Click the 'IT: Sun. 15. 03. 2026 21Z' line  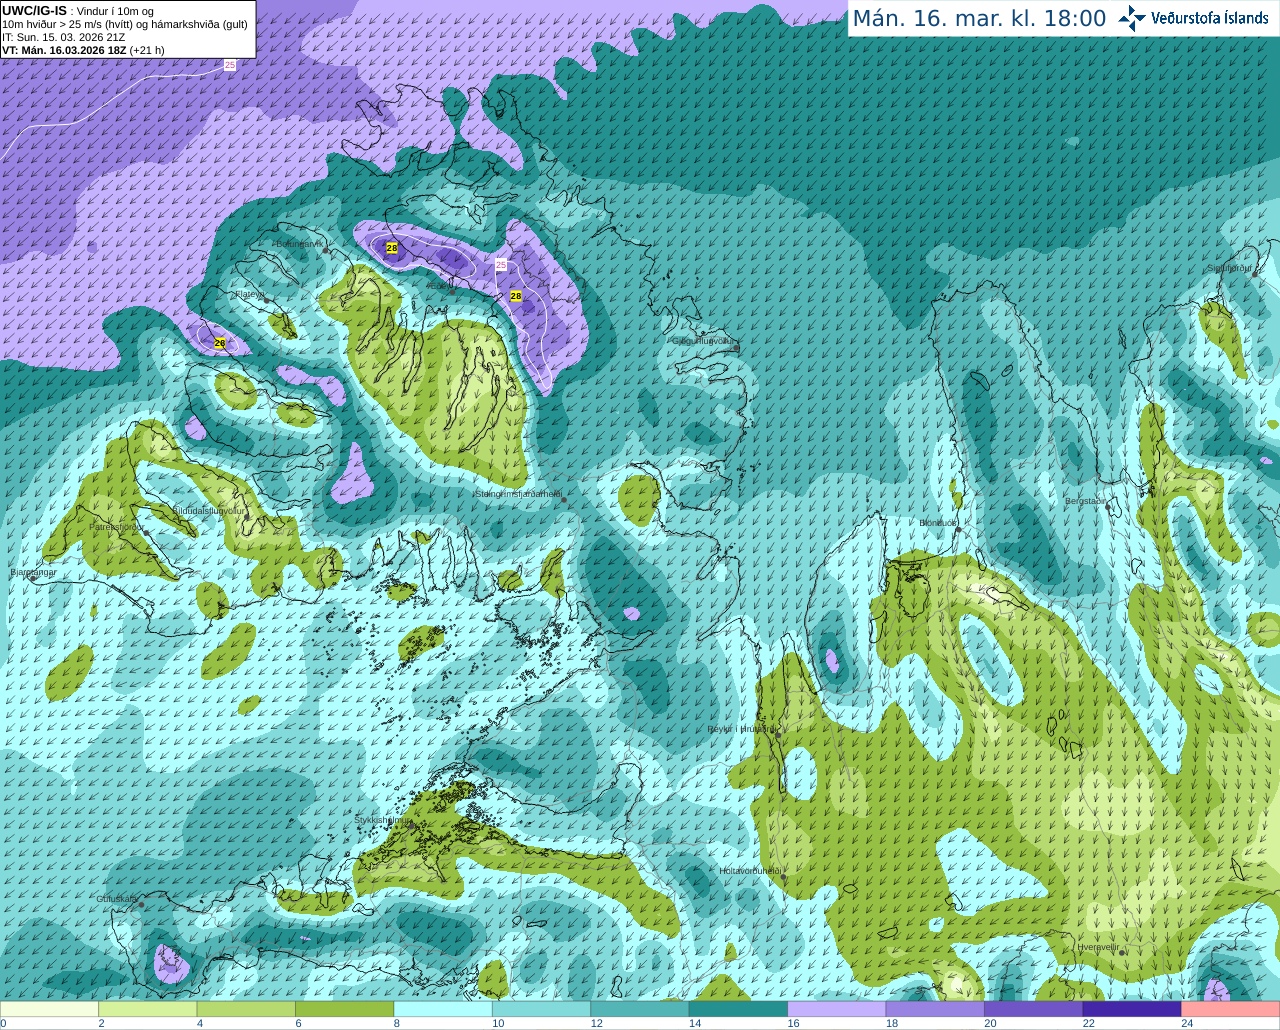[63, 37]
